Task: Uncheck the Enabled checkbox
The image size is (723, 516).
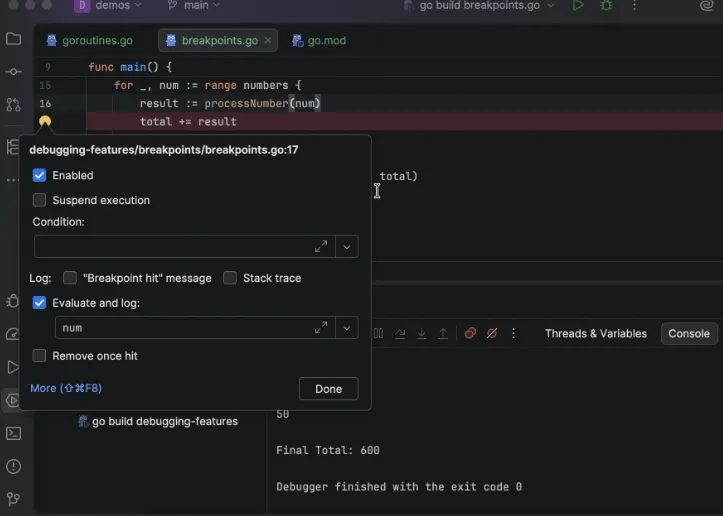Action: click(x=39, y=175)
